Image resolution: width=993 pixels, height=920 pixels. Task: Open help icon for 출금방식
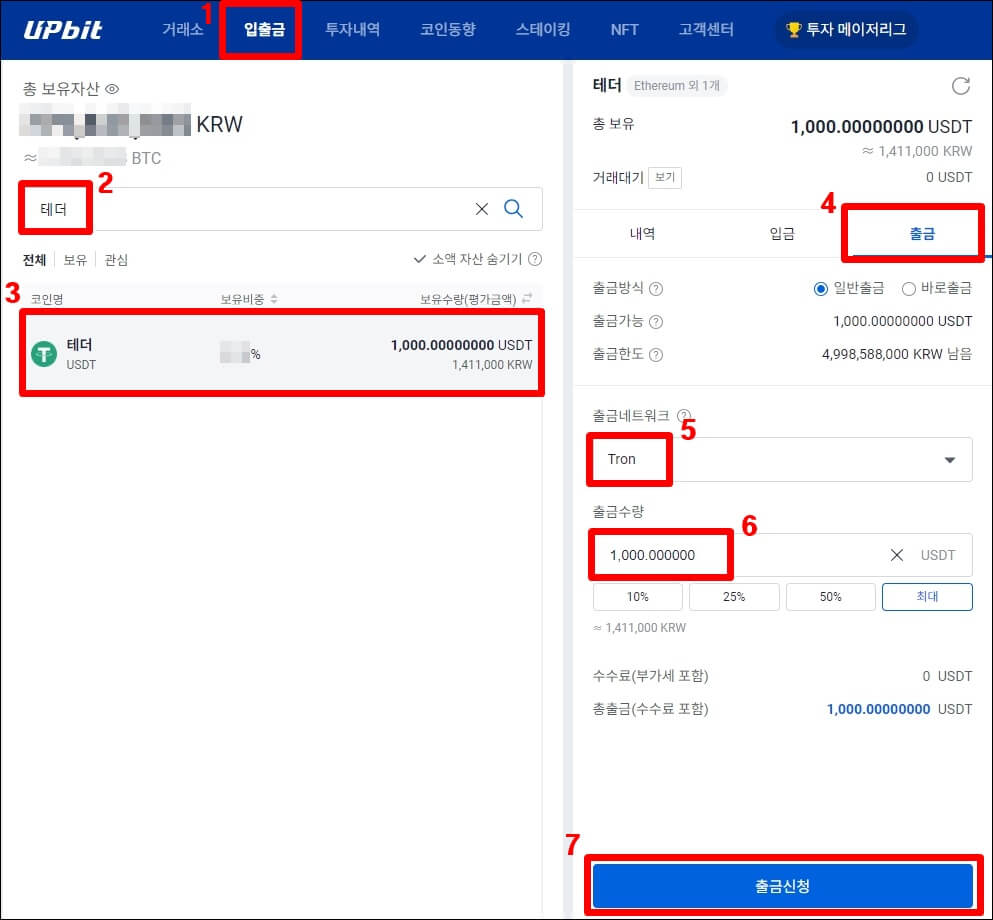[657, 289]
